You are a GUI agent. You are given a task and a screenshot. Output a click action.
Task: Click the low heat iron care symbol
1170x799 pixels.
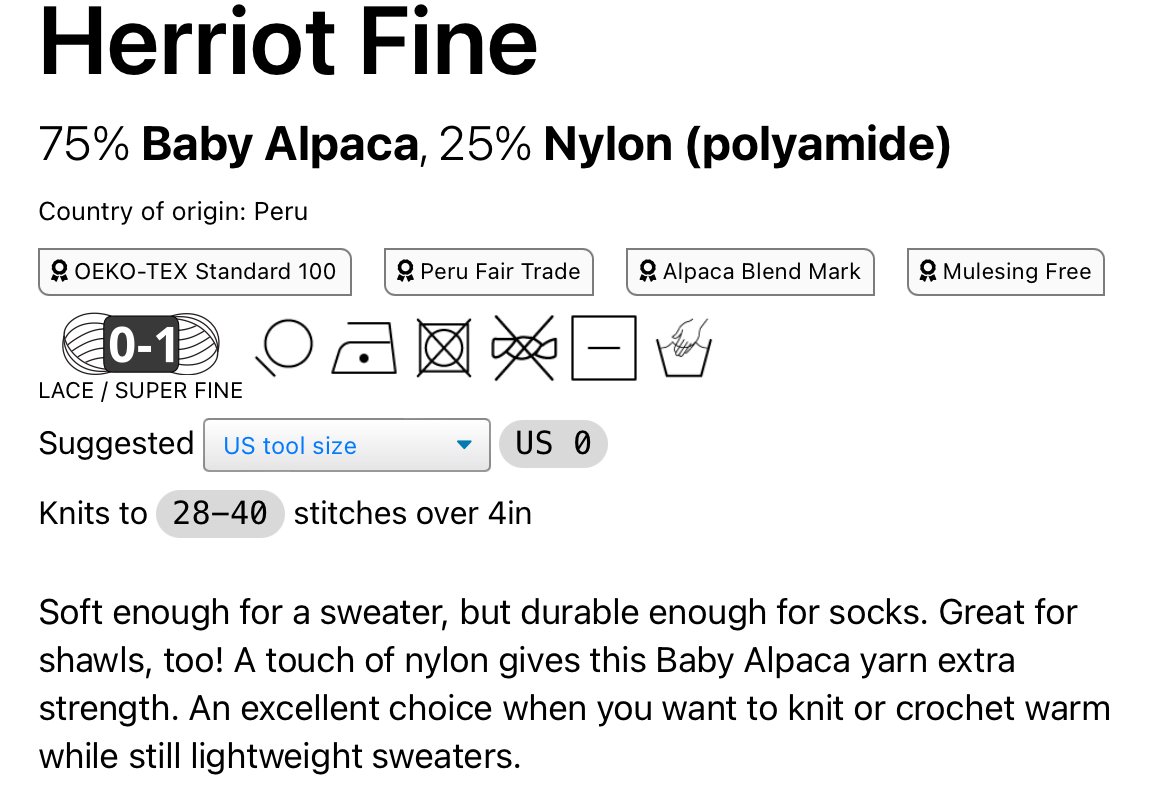click(x=364, y=348)
